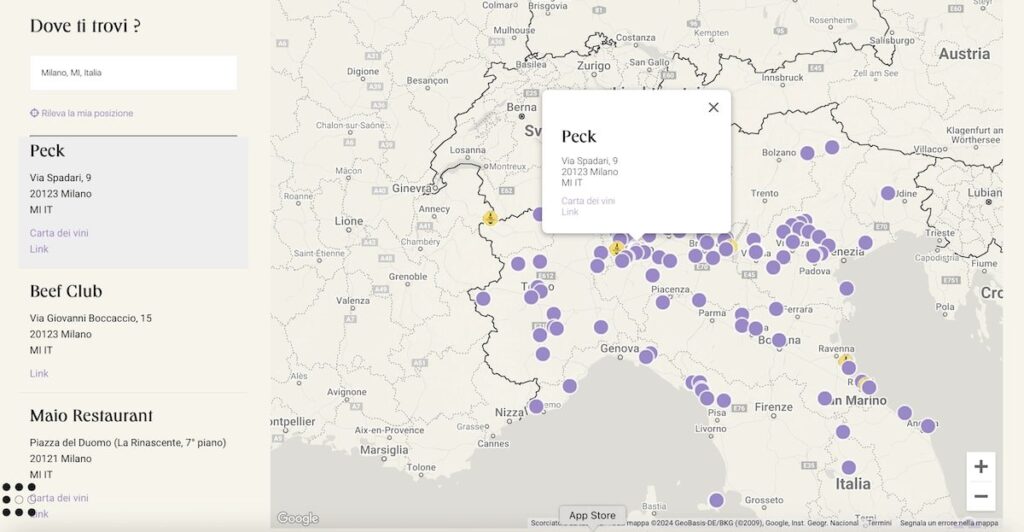Select Beef Club entry heading
1024x532 pixels.
(x=66, y=291)
